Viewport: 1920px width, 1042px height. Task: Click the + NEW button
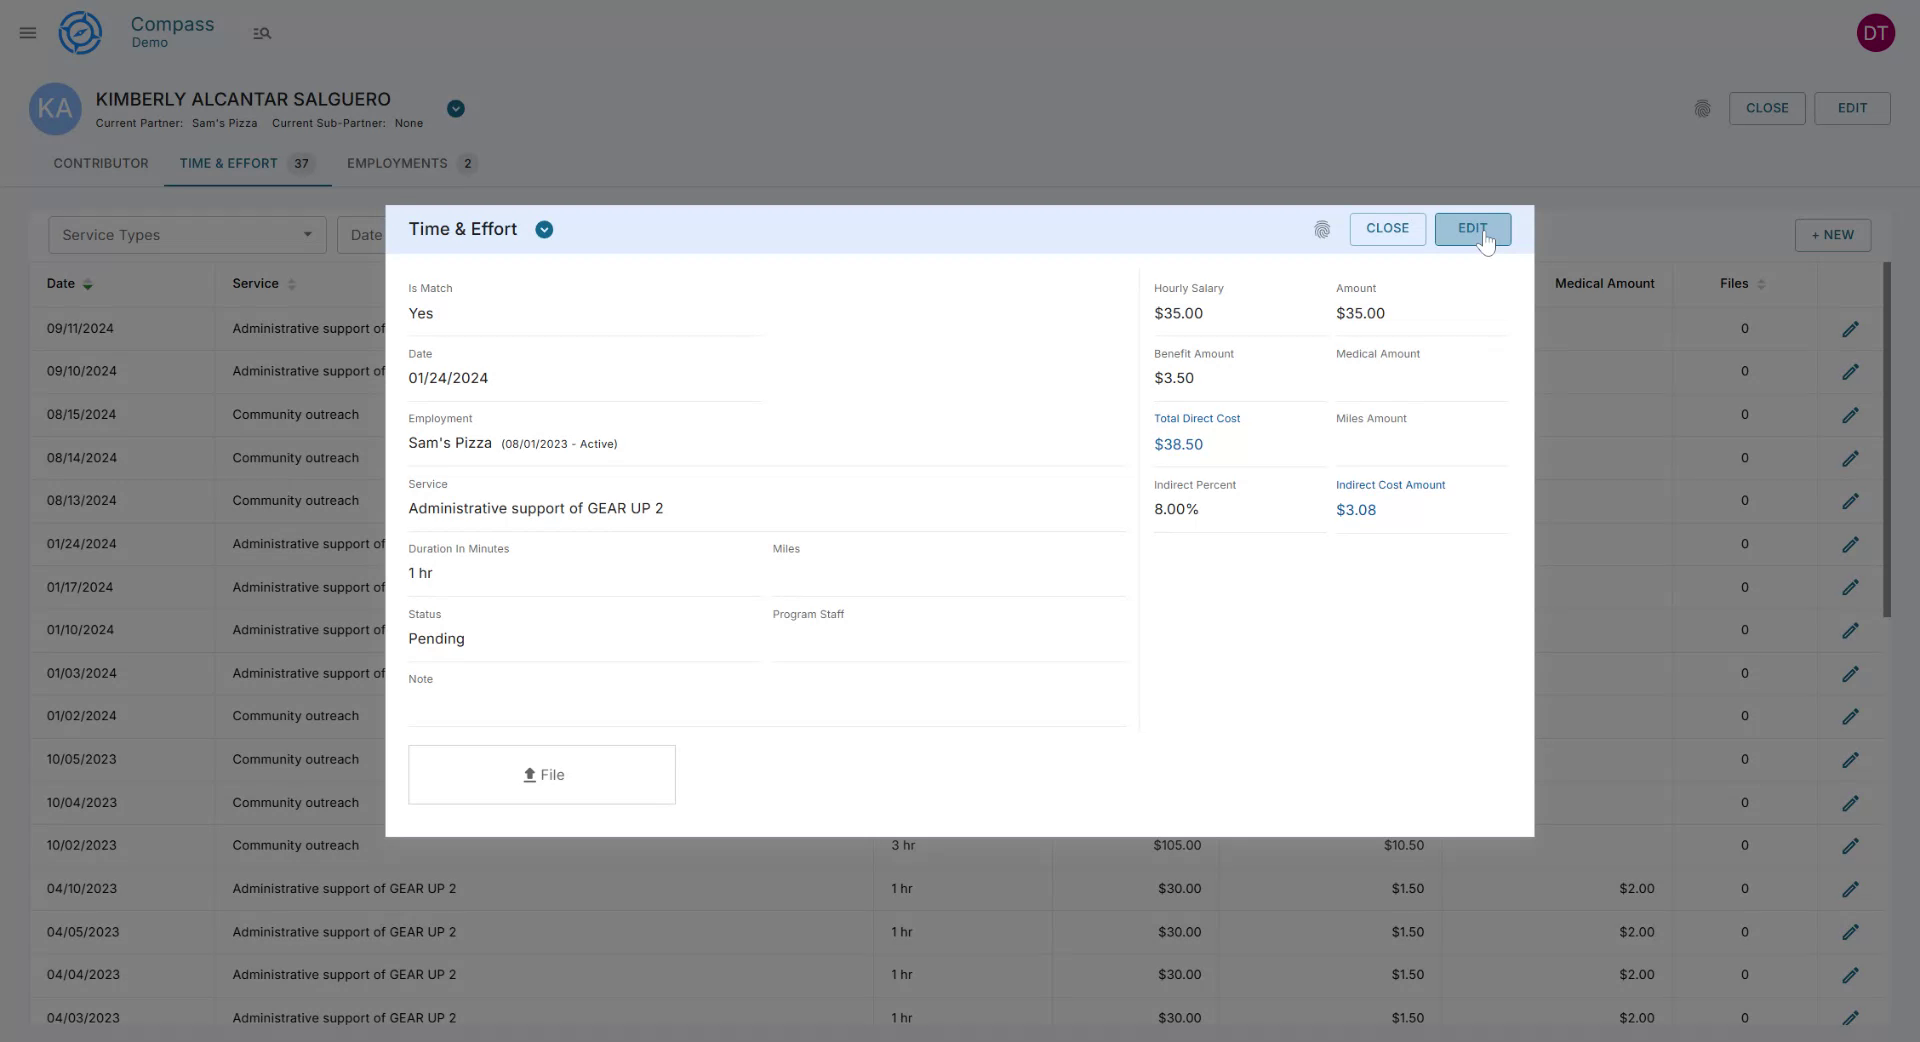(1832, 235)
